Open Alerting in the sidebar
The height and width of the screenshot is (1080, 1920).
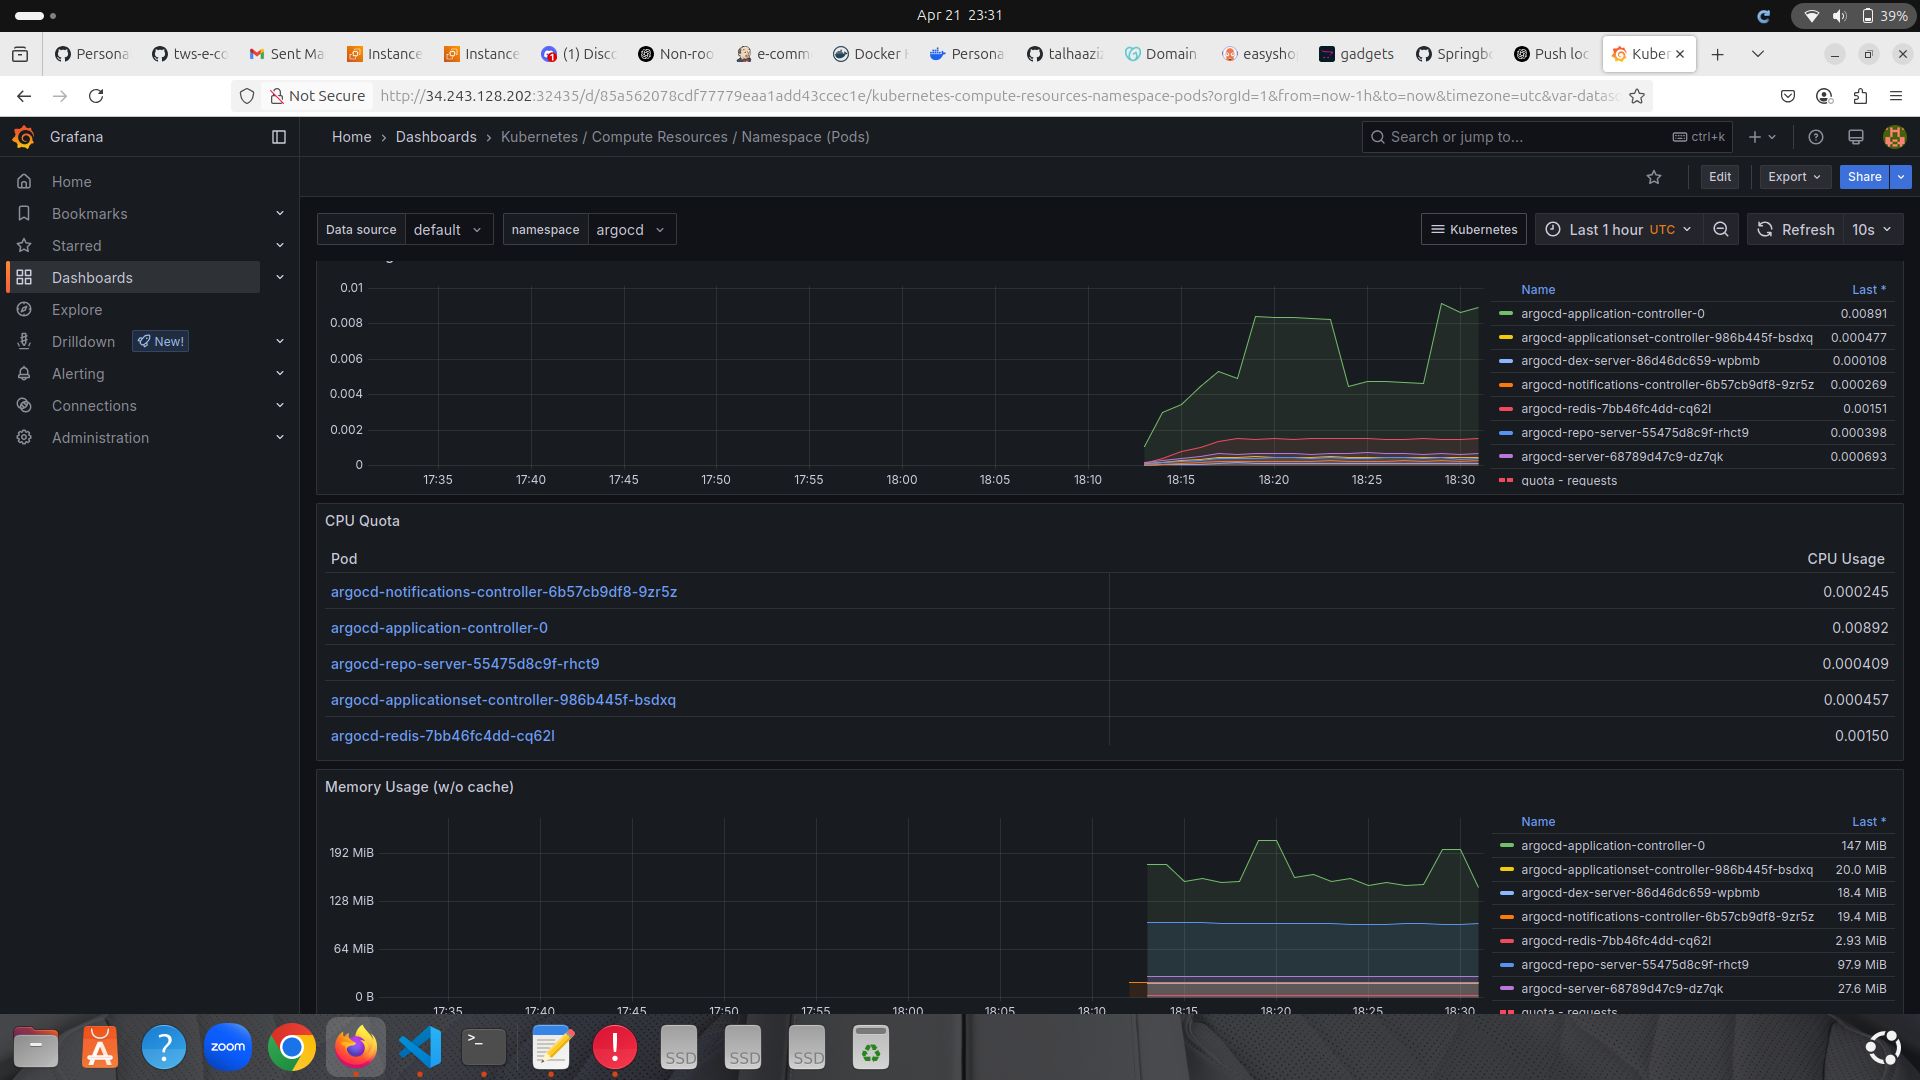(78, 374)
